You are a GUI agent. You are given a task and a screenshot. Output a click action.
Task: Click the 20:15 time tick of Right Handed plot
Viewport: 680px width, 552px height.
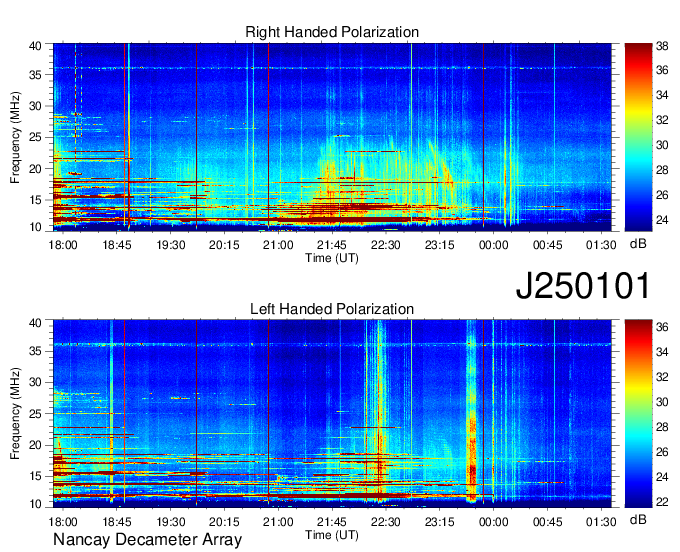tap(224, 245)
